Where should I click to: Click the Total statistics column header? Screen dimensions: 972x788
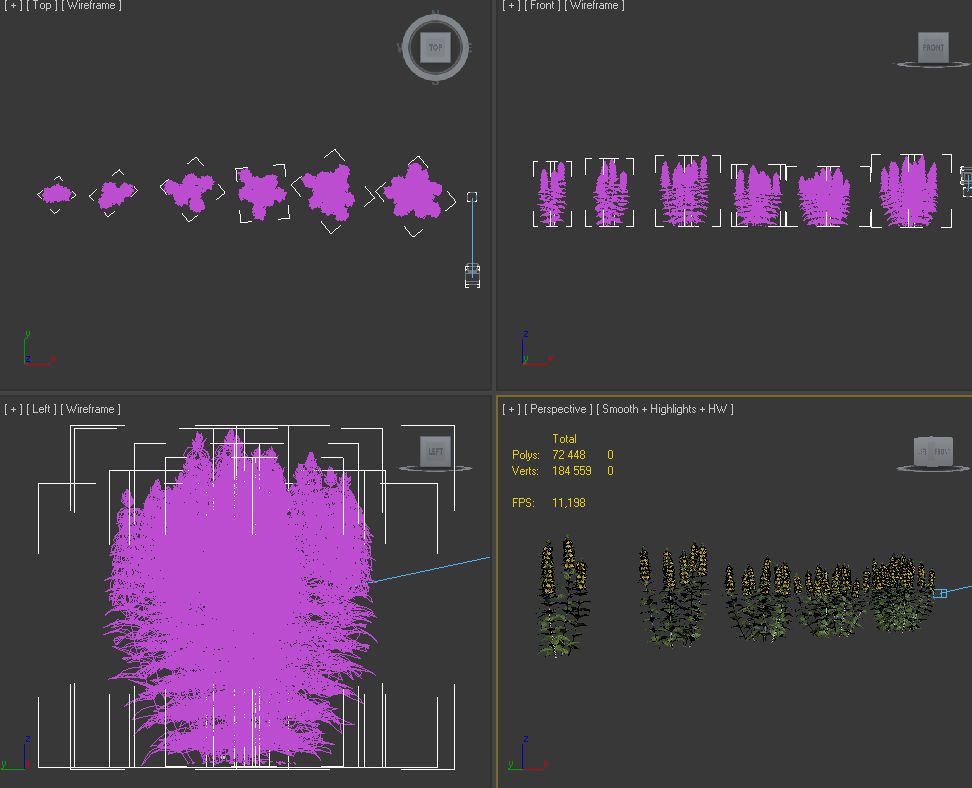pos(564,439)
